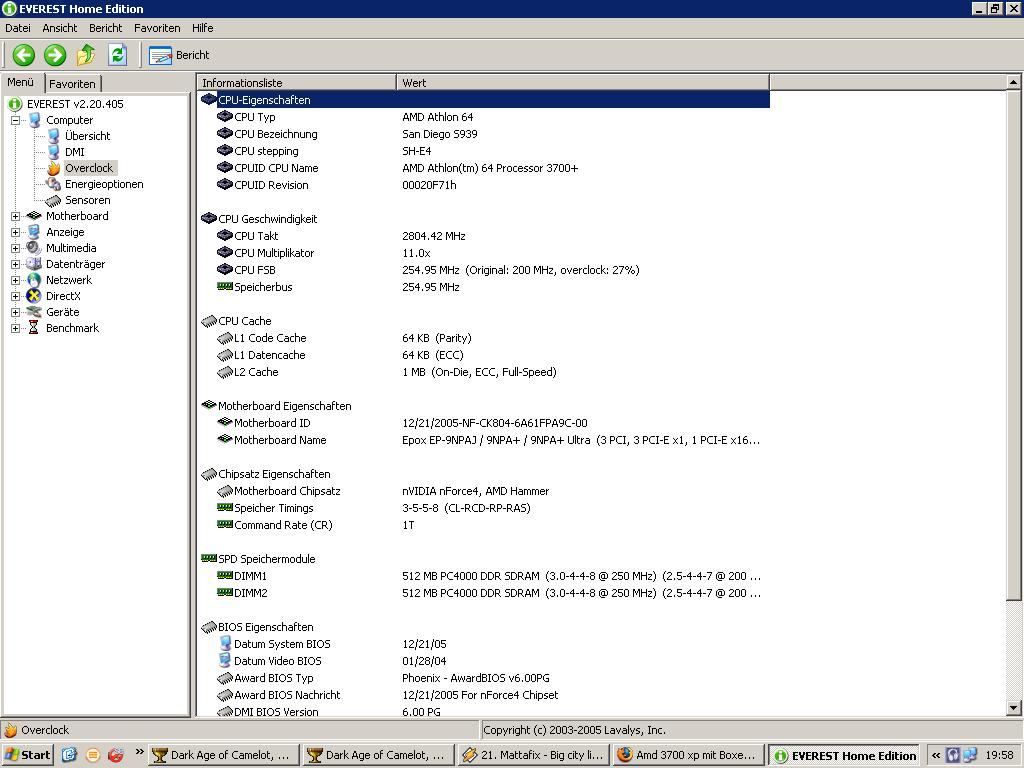Click the green Back arrow button

(24, 55)
